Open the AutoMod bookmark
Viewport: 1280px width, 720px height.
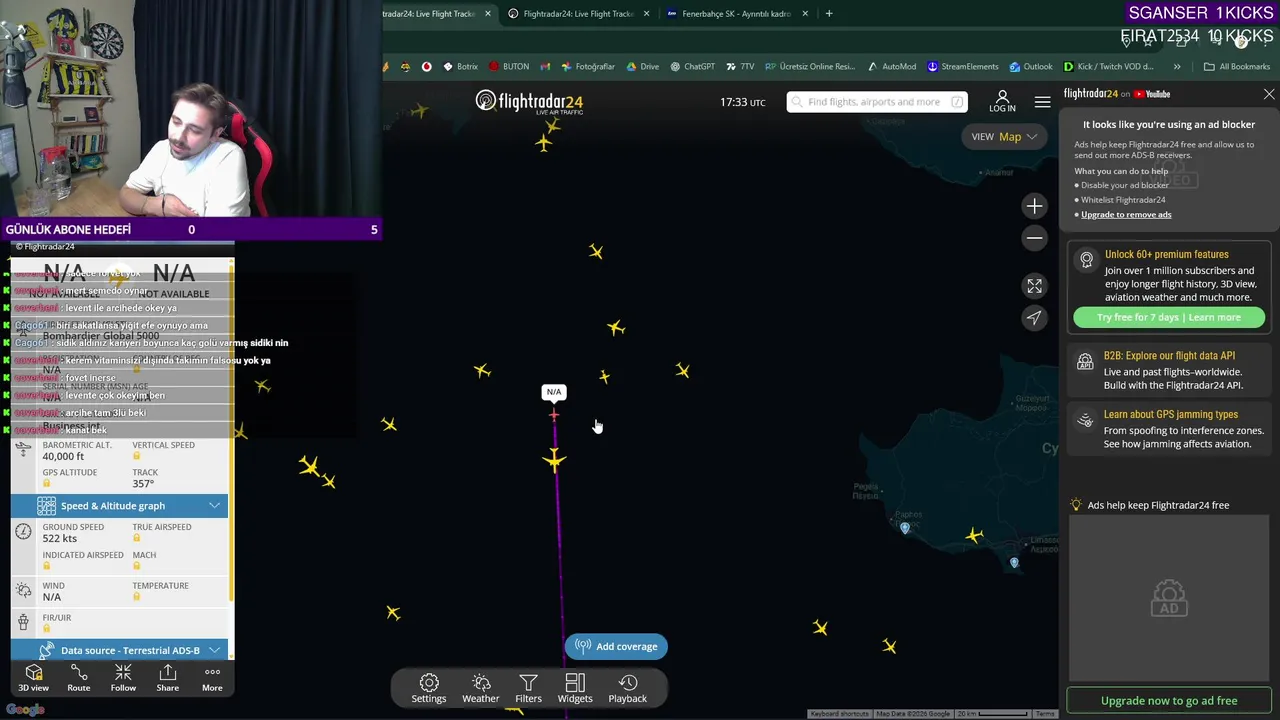click(x=892, y=67)
